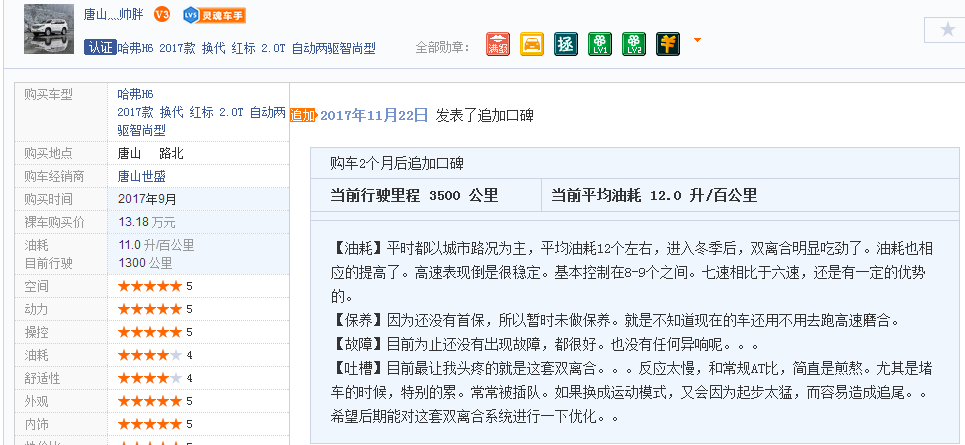Click the 2017年11月22日 date link
The width and height of the screenshot is (965, 445).
(x=374, y=115)
